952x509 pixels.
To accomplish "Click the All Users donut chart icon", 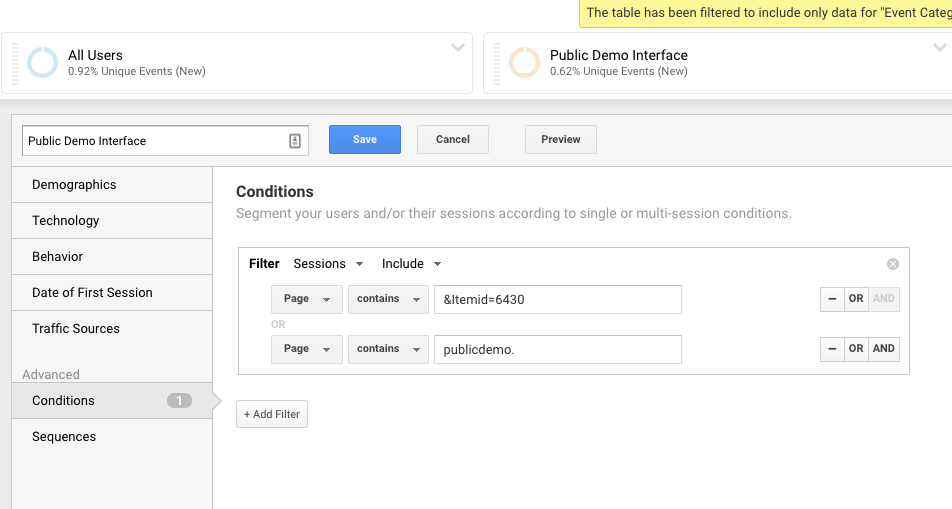I will [42, 63].
